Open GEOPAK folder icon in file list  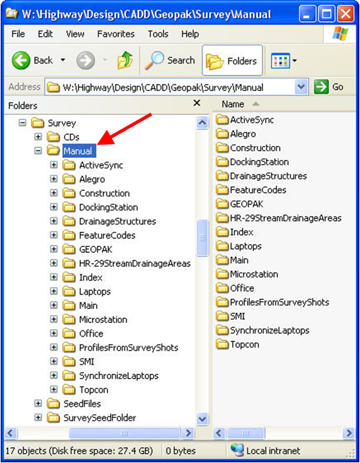click(222, 204)
